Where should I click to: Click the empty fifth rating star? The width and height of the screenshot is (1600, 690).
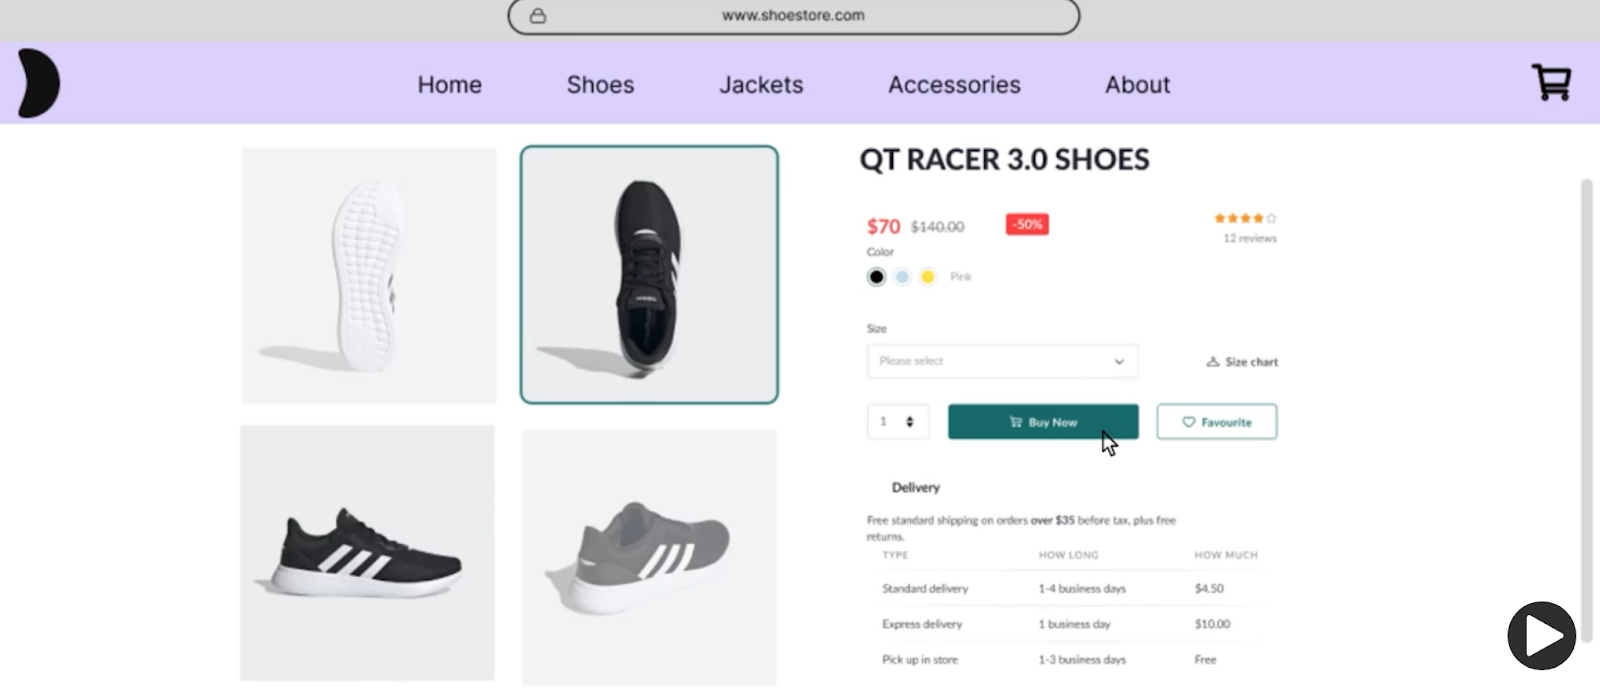(1271, 217)
